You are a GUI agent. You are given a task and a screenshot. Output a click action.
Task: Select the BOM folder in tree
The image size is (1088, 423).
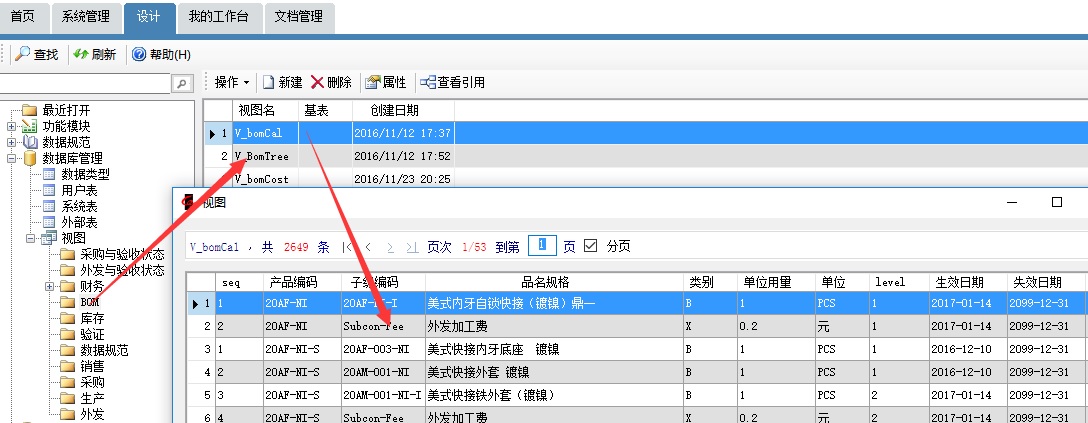tap(89, 302)
